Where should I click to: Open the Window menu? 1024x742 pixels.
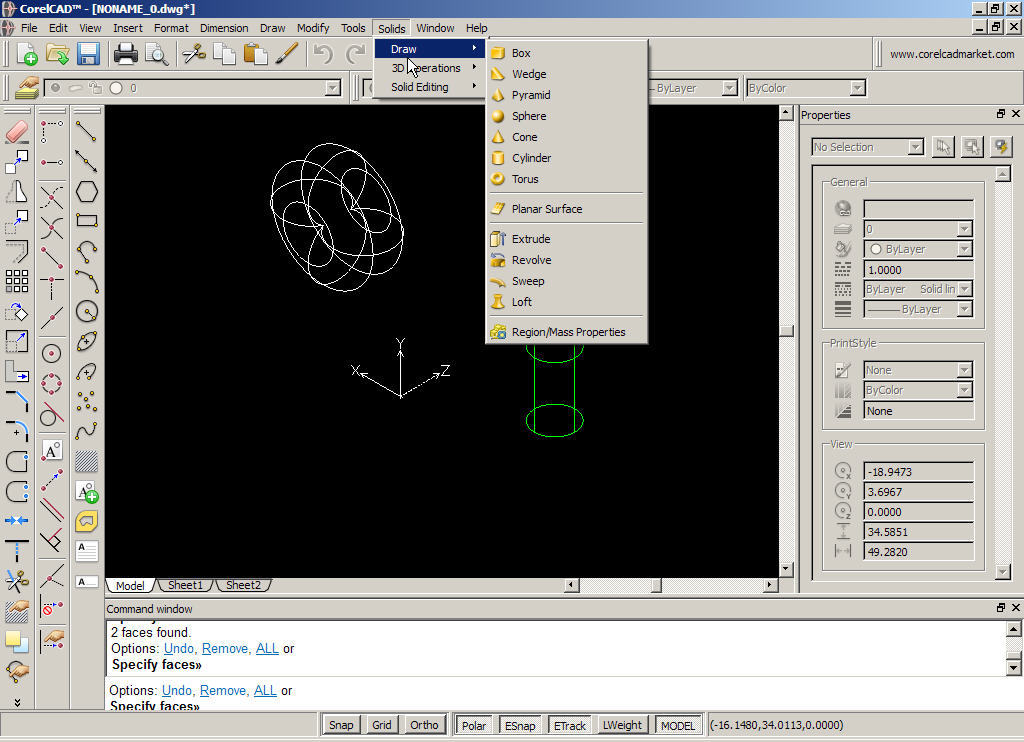(435, 27)
